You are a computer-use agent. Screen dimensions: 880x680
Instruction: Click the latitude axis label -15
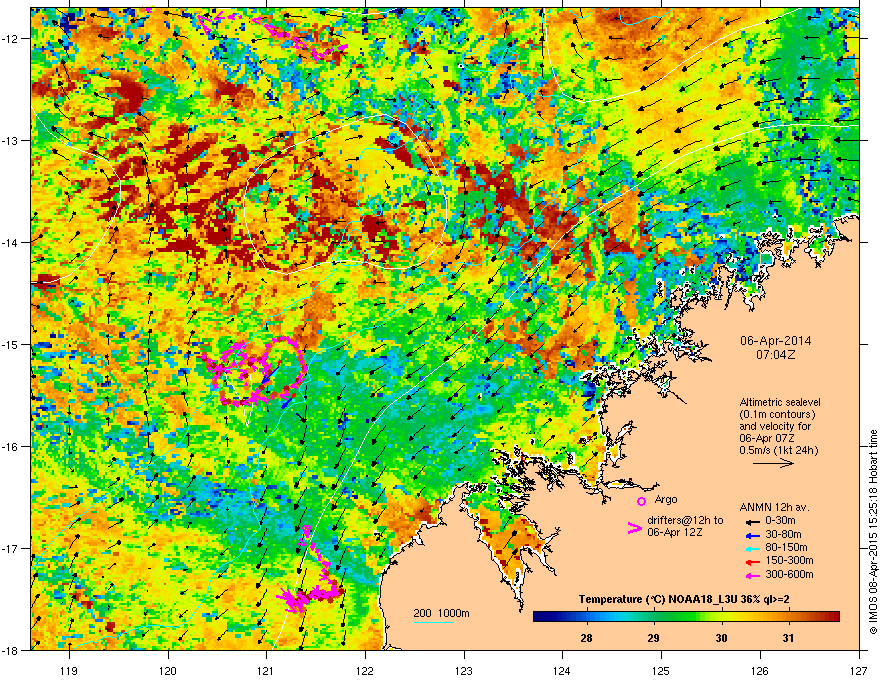[10, 344]
